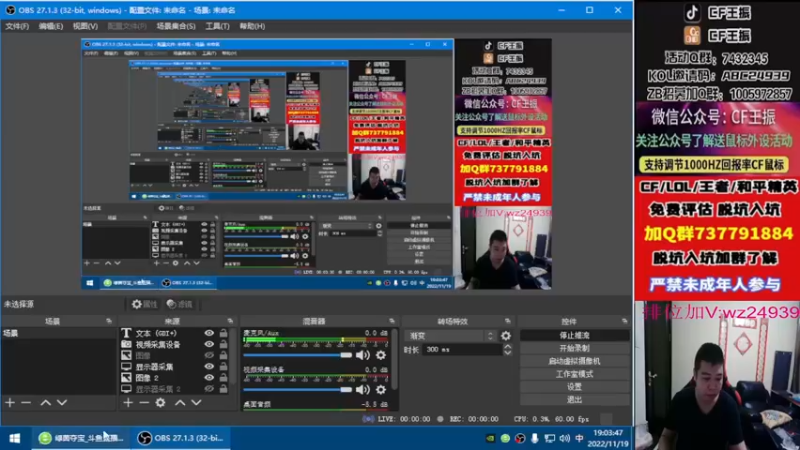Add a new scene with plus icon
Viewport: 800px width, 450px height.
click(x=10, y=403)
